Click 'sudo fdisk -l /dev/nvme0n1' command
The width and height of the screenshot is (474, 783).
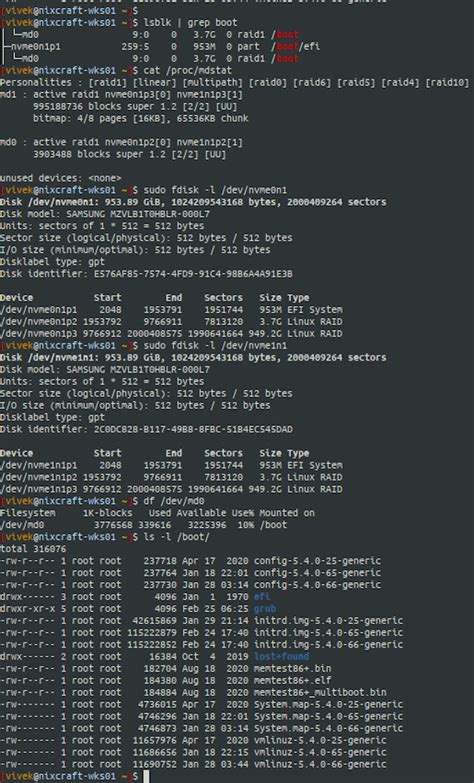coord(215,190)
